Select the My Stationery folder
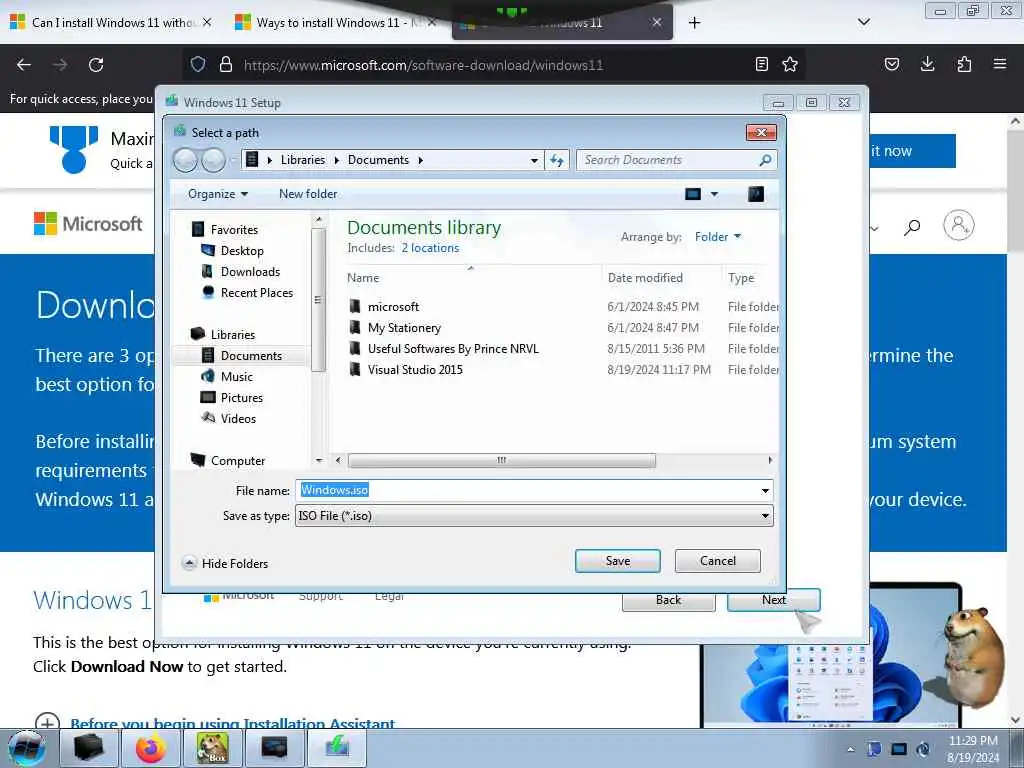1024x768 pixels. 404,328
